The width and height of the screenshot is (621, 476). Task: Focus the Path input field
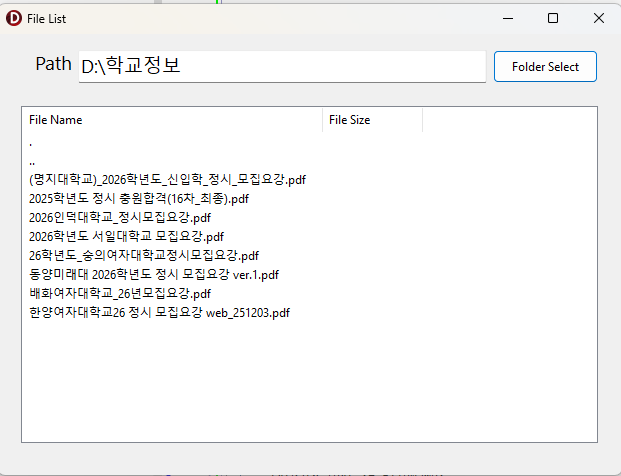[x=282, y=67]
